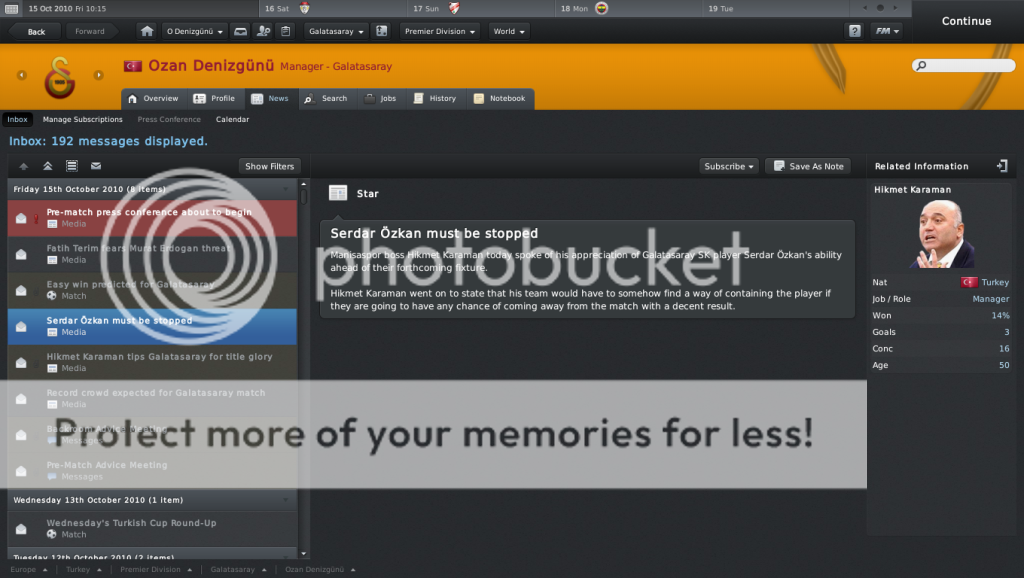The width and height of the screenshot is (1024, 578).
Task: Open the clipboard notes icon in the toolbar
Action: pyautogui.click(x=285, y=31)
